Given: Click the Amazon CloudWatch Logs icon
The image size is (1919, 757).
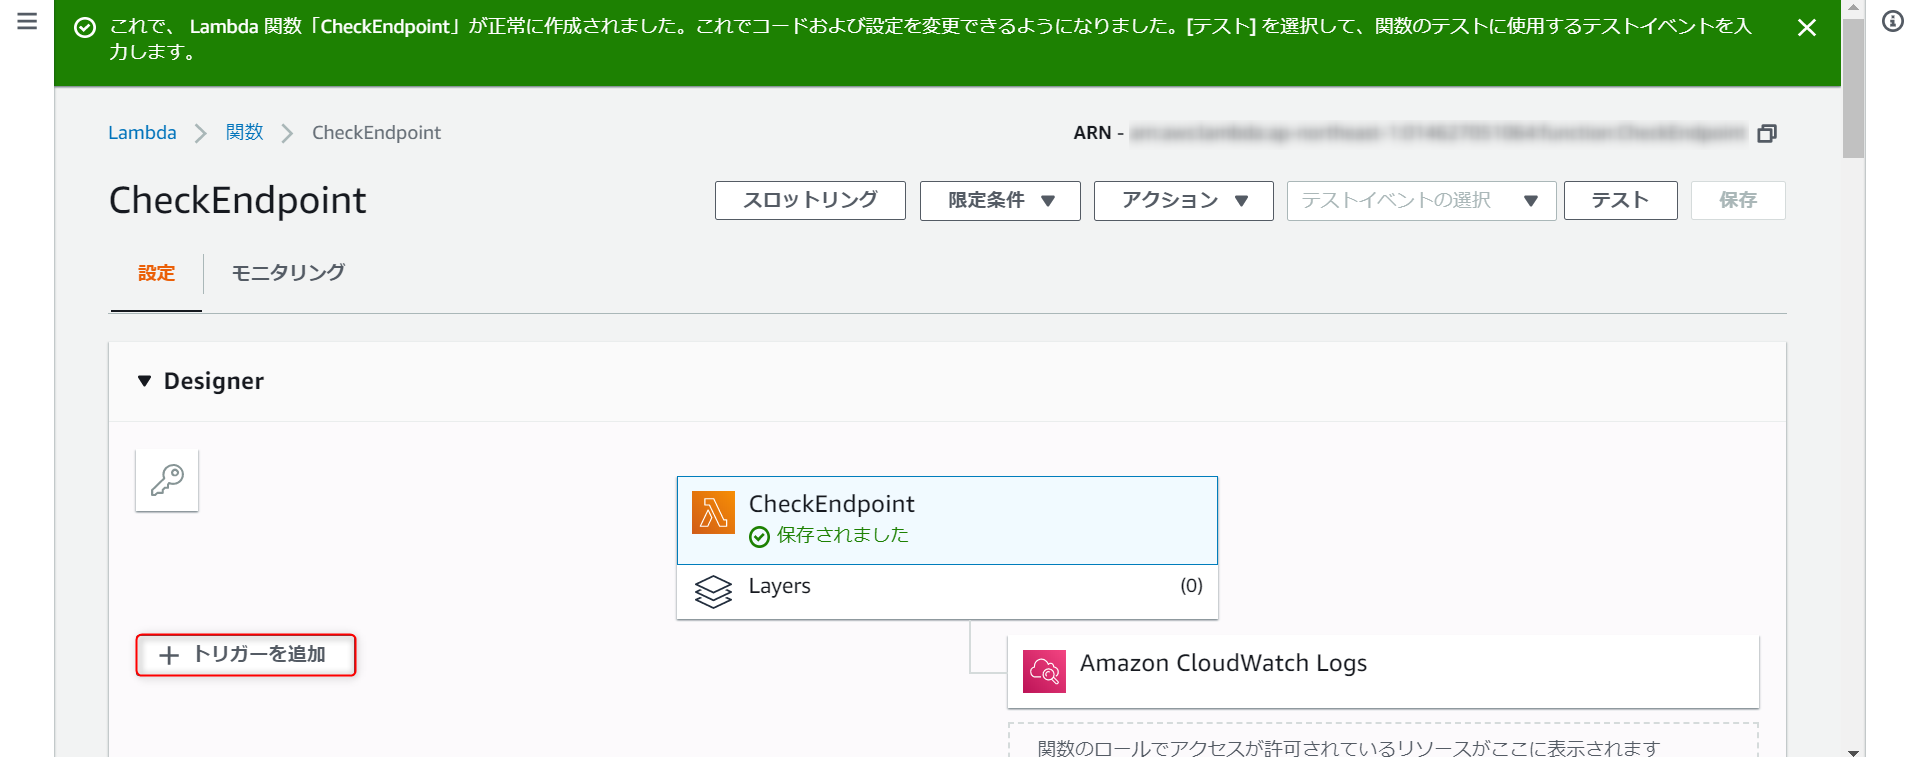Looking at the screenshot, I should (1044, 671).
